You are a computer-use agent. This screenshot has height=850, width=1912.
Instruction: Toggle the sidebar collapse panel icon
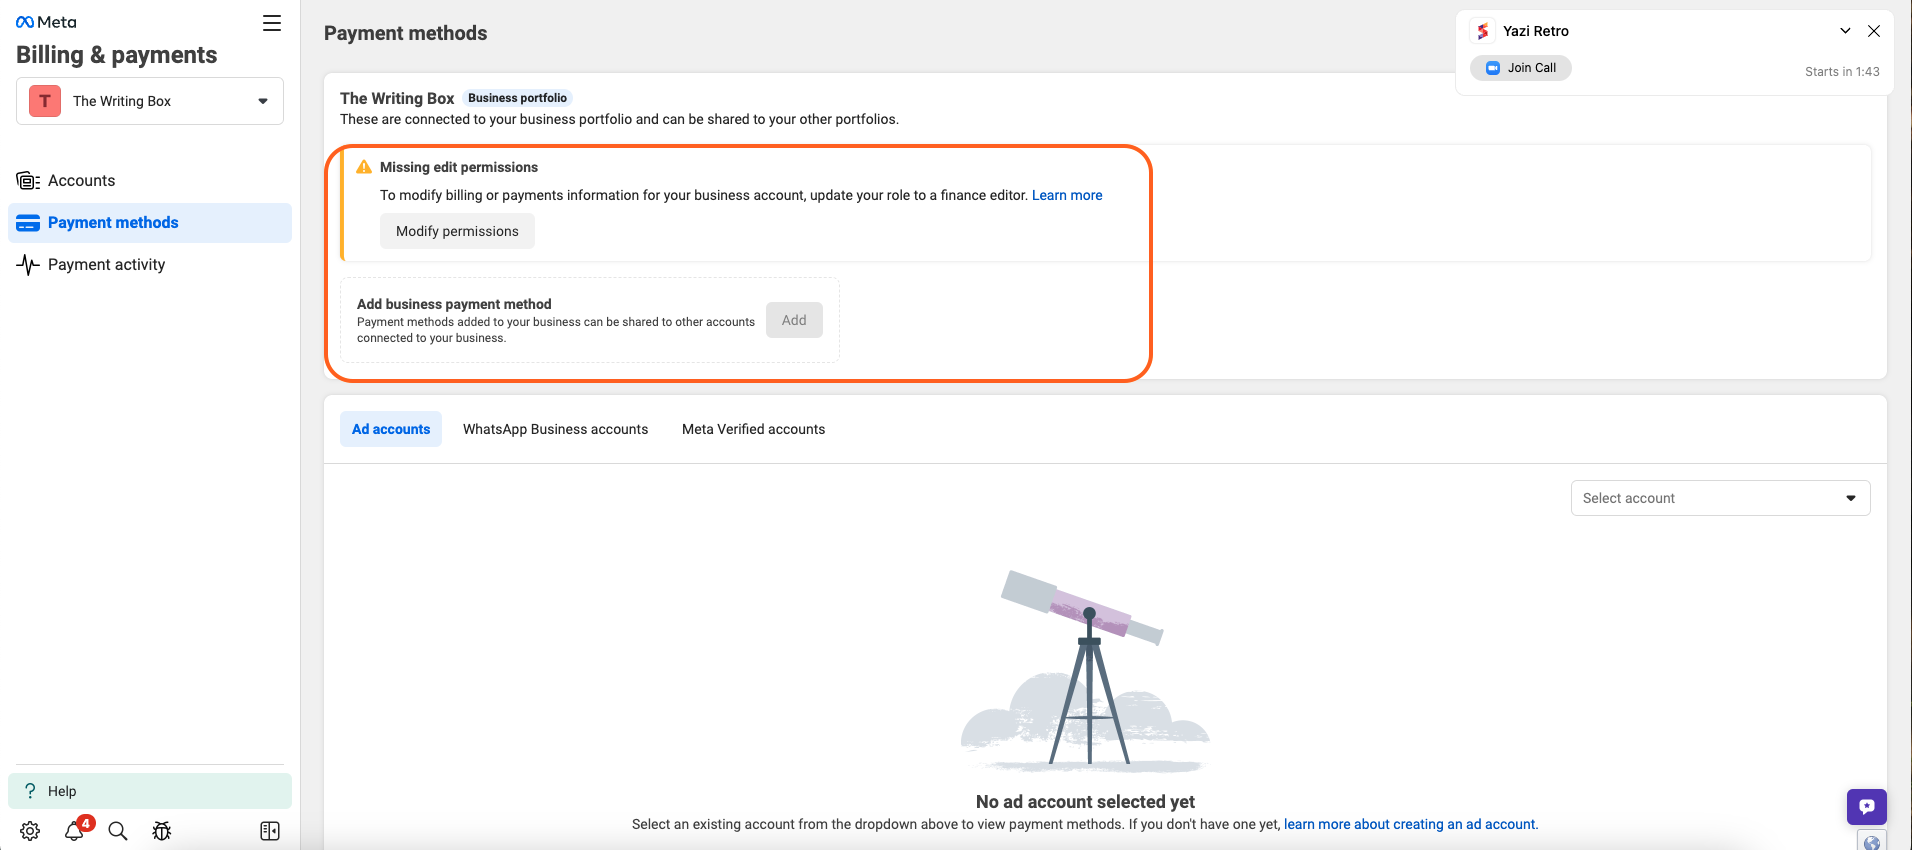tap(270, 831)
